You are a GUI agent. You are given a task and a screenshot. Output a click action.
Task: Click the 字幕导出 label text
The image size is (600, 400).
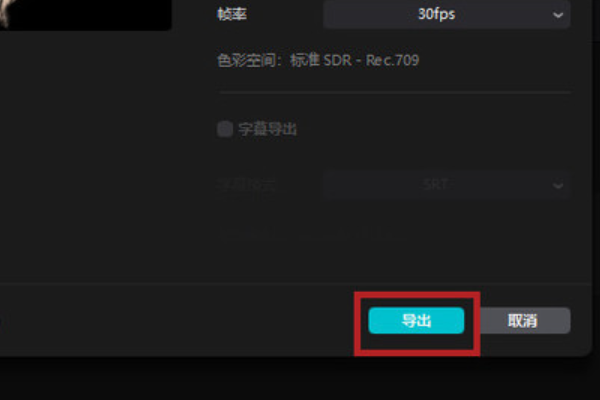click(x=267, y=129)
